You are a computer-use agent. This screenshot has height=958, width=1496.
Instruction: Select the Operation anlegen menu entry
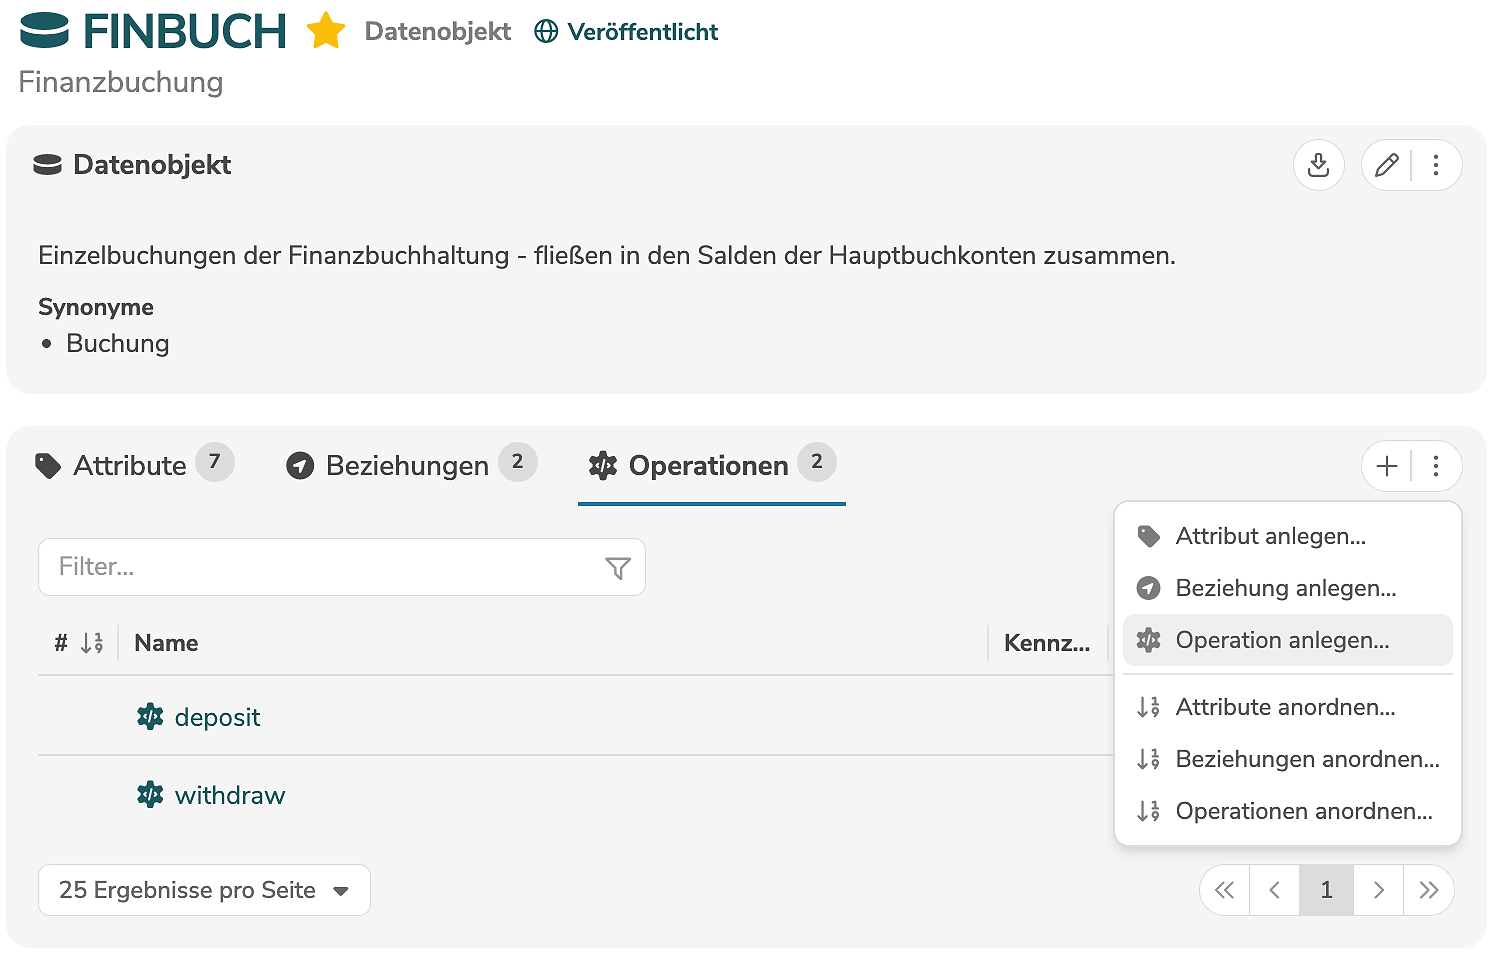1283,640
